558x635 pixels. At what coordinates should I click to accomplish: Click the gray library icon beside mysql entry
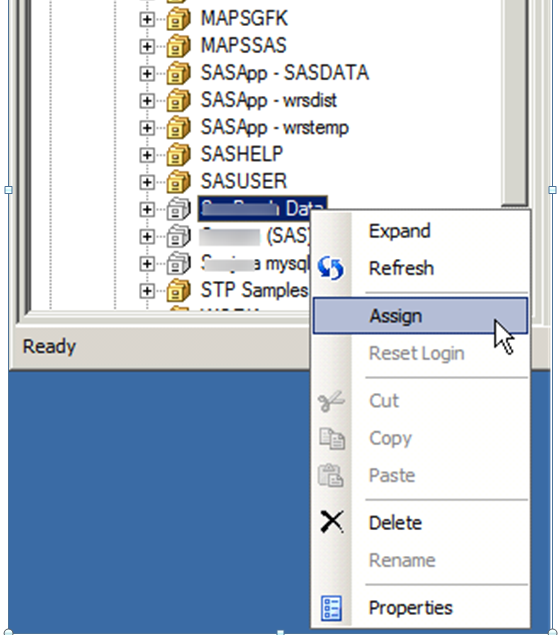pos(179,263)
